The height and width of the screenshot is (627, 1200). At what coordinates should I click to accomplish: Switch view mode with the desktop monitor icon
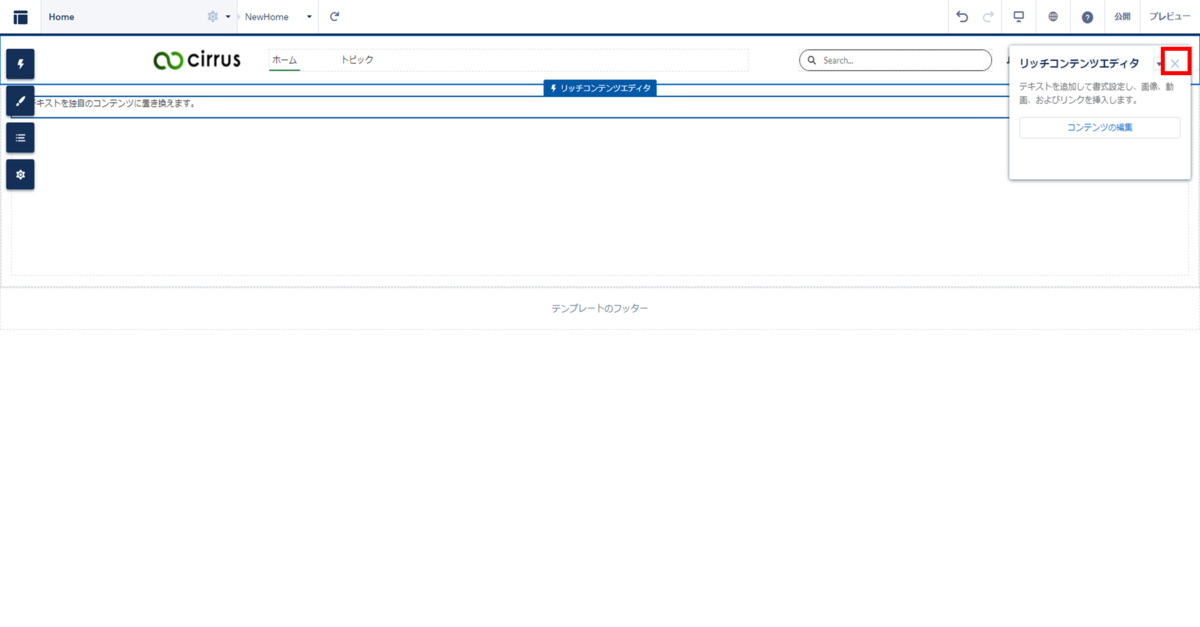point(1020,17)
